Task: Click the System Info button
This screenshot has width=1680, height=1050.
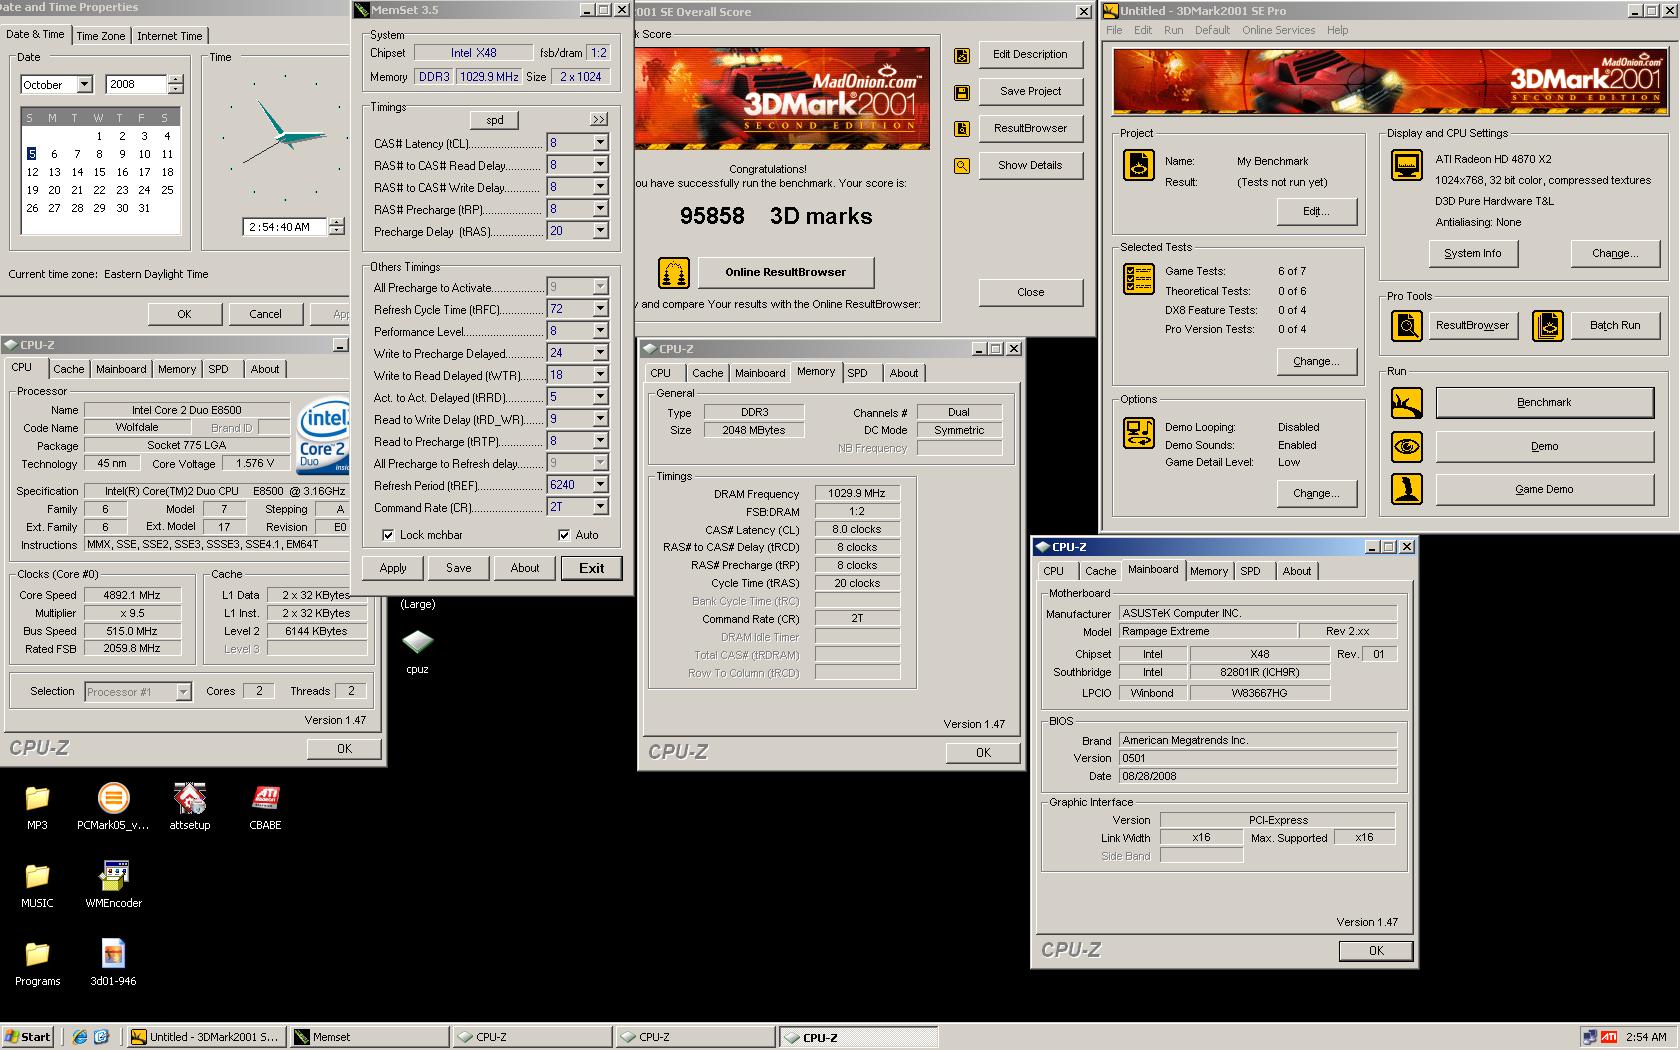Action: [x=1472, y=254]
